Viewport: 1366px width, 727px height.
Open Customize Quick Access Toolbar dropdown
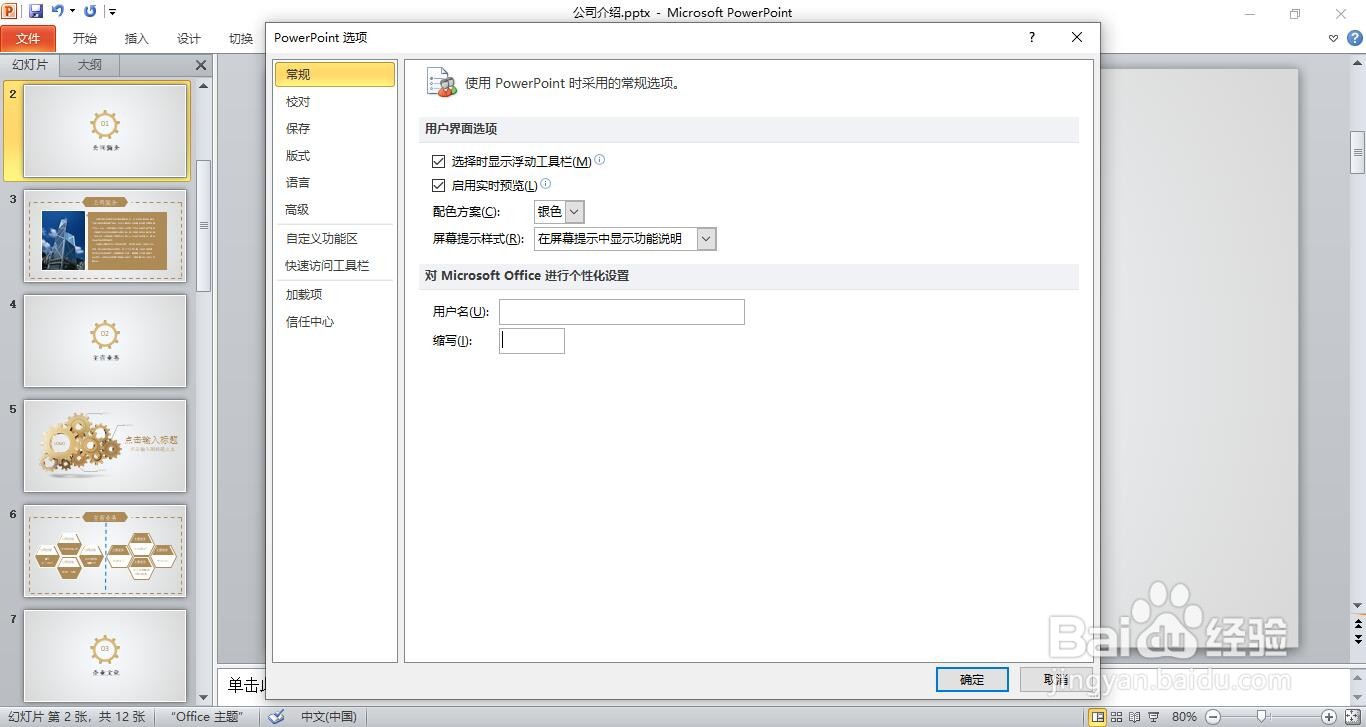[x=112, y=12]
